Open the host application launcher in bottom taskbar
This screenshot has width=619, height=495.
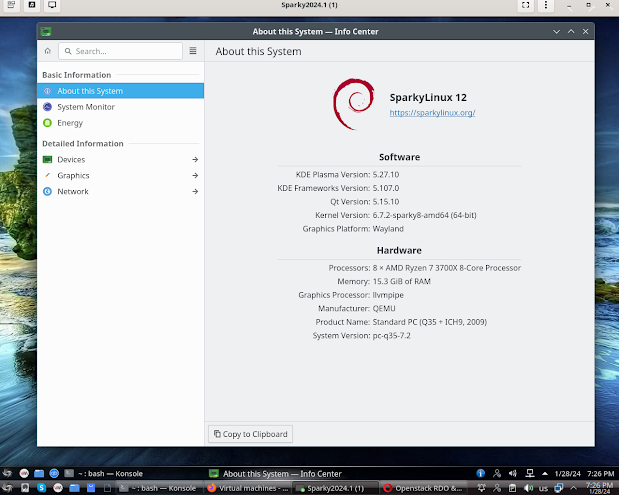7,488
